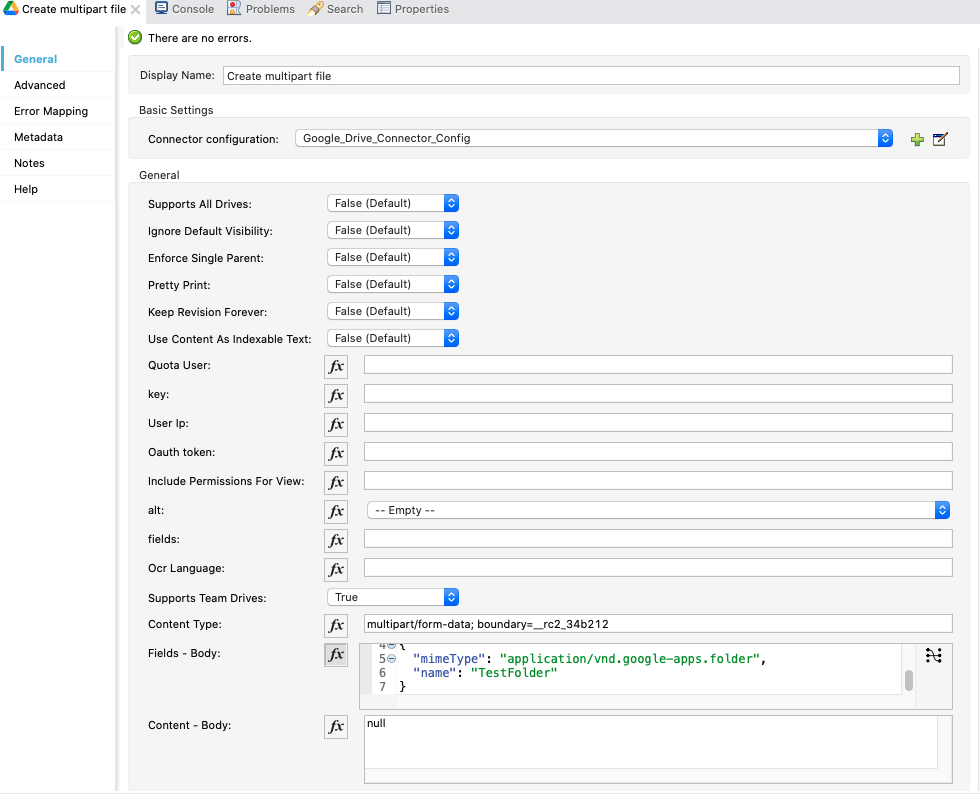Go to Error Mapping section
The width and height of the screenshot is (980, 794).
point(51,111)
